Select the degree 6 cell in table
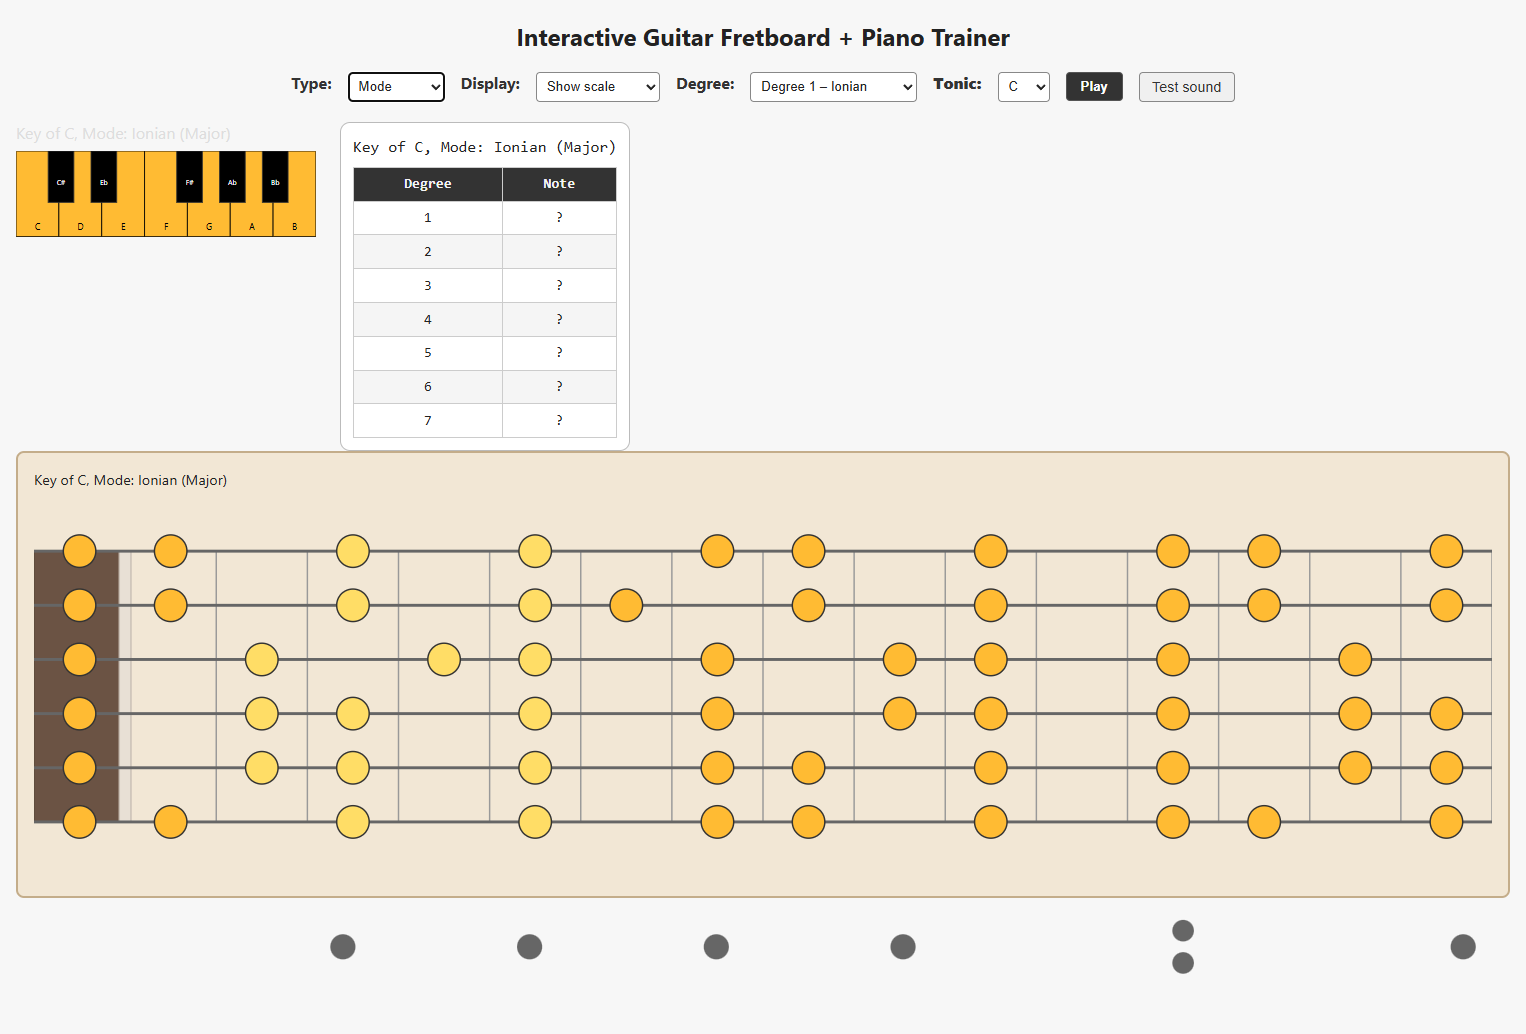 (x=428, y=387)
